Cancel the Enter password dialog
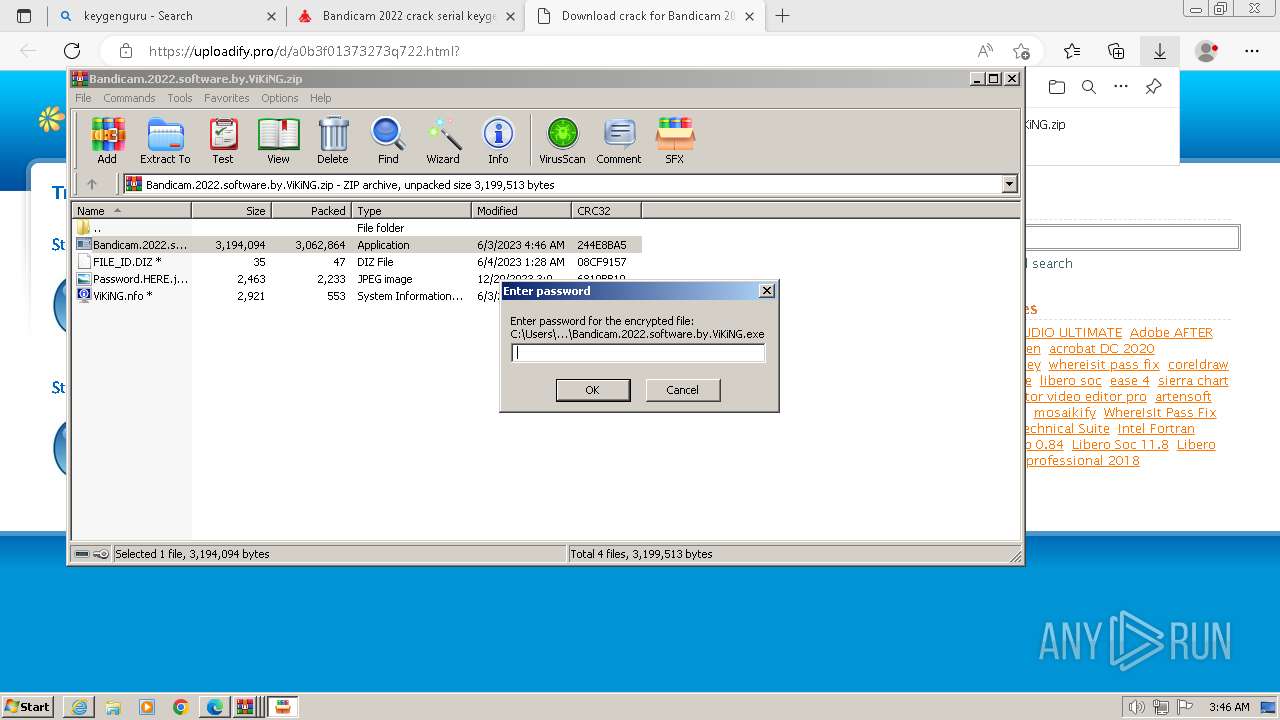 click(682, 390)
